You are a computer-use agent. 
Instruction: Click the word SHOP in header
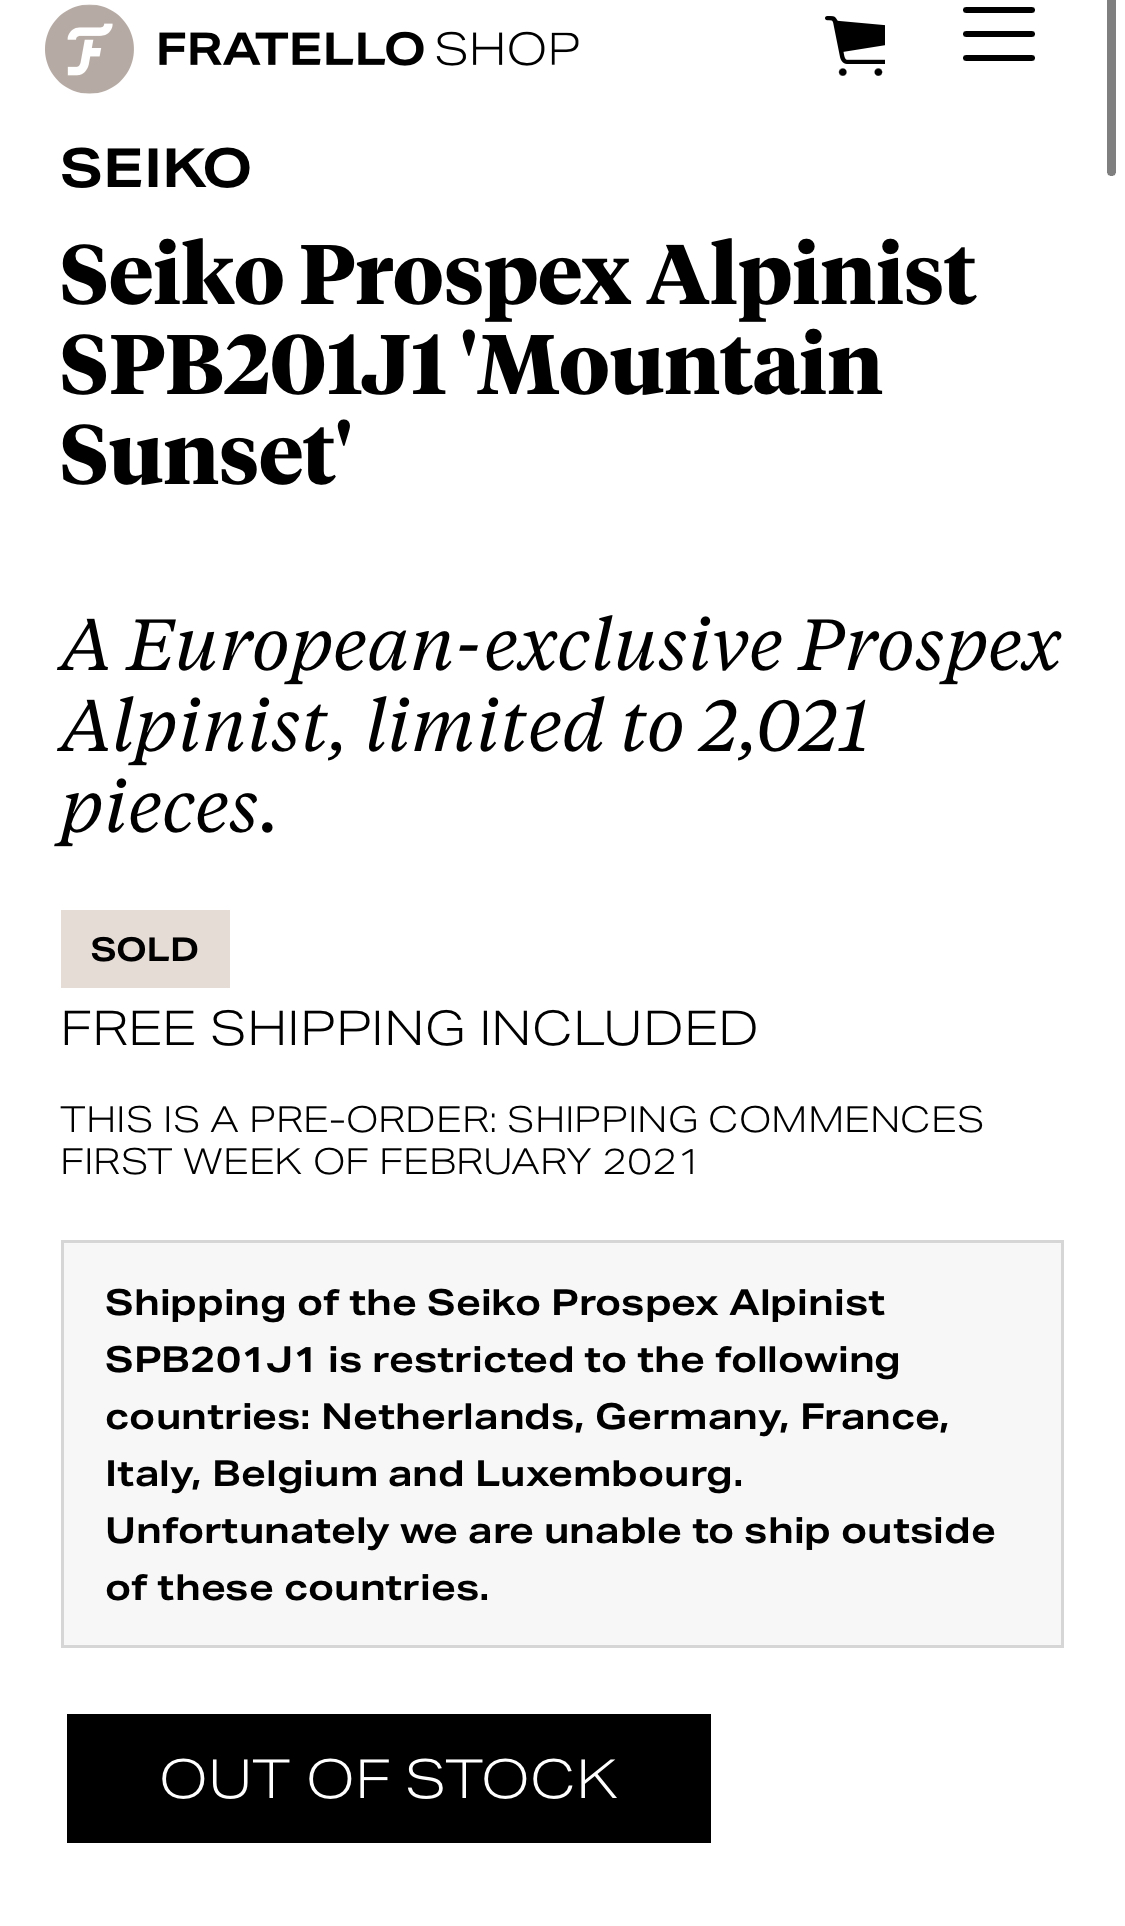(x=507, y=49)
